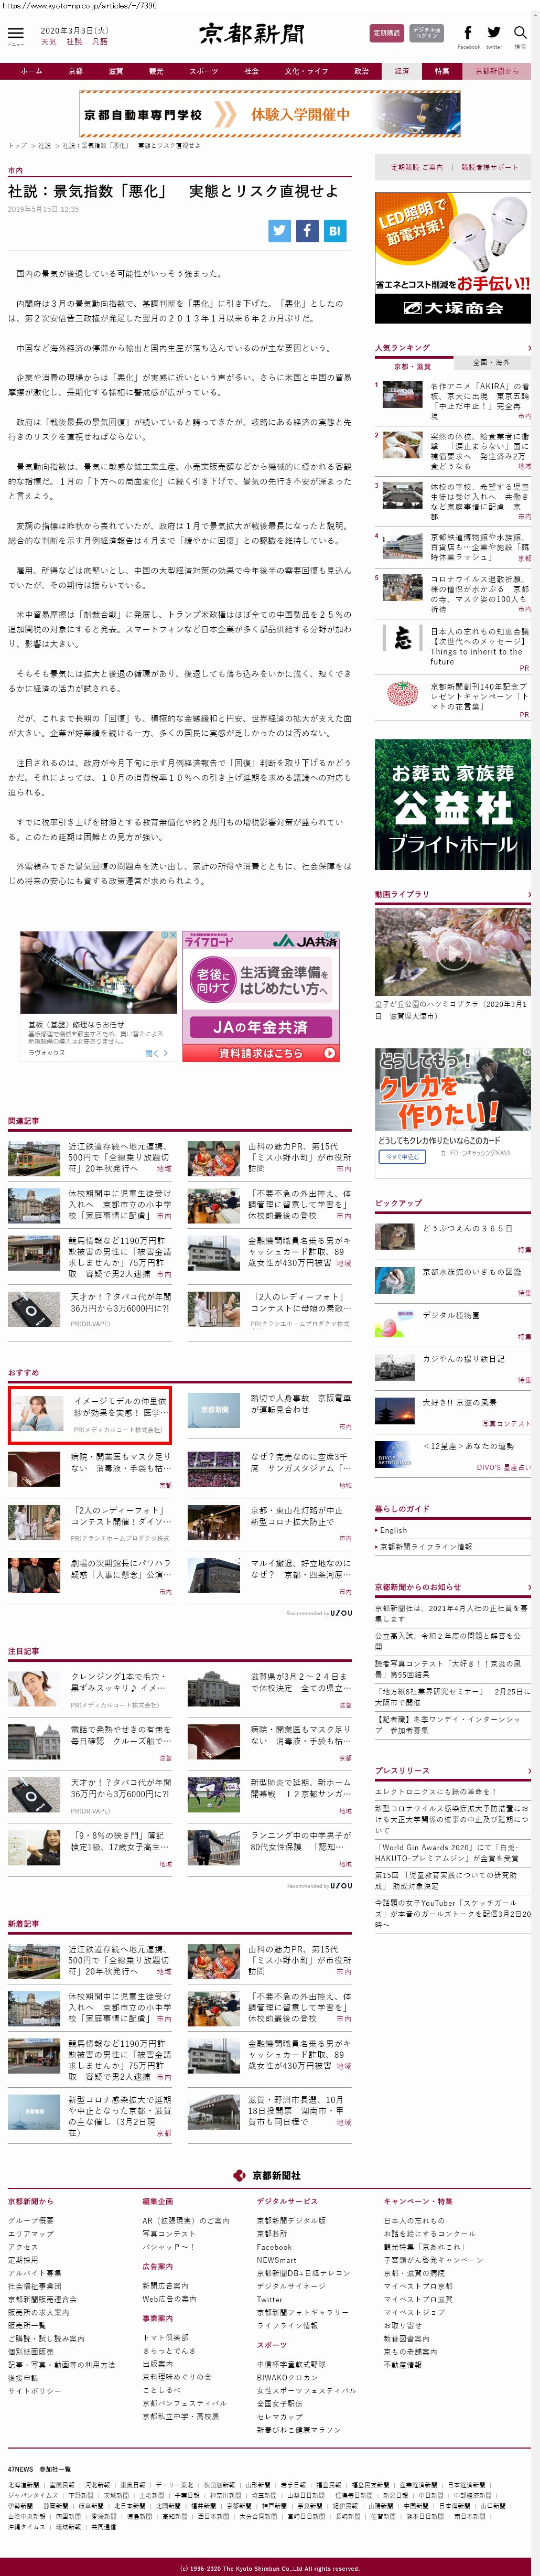Expand 人気ランキング with its chevron arrow
The width and height of the screenshot is (540, 2576).
(x=529, y=348)
